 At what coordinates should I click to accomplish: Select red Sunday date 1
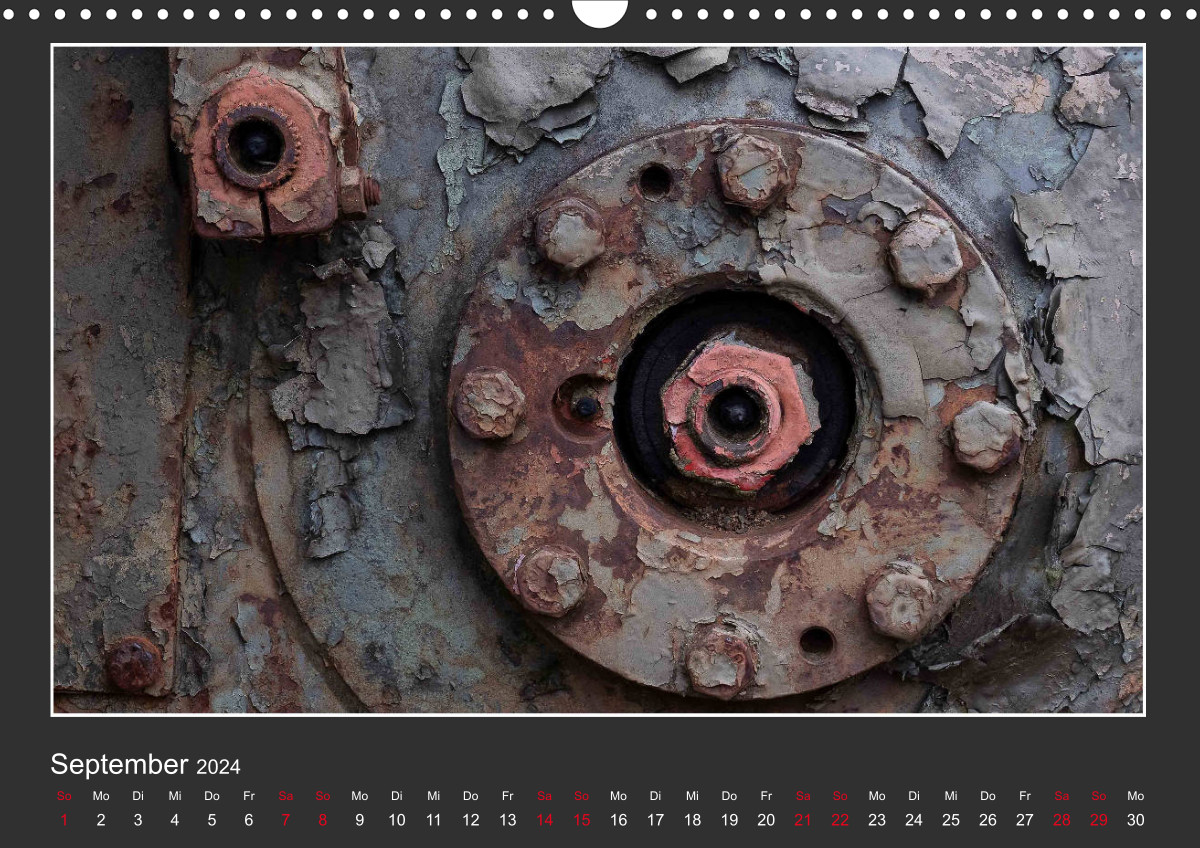[x=64, y=820]
